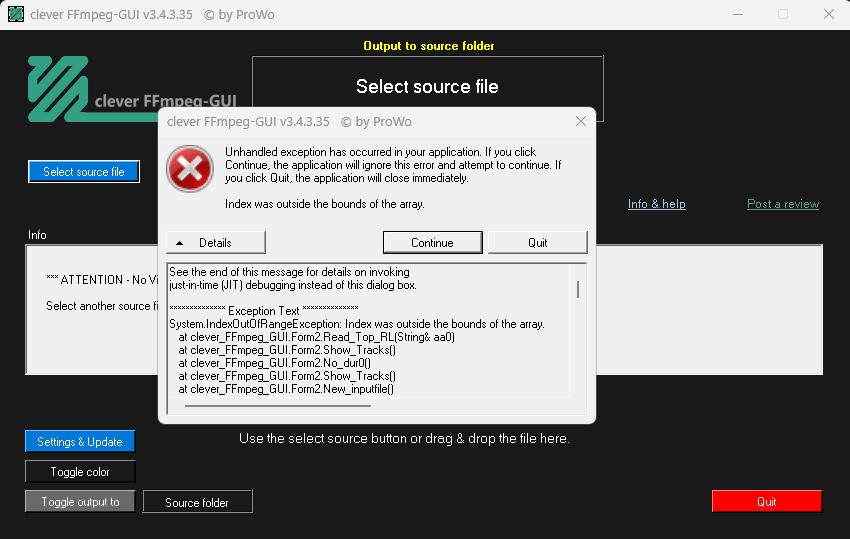Click the red error icon in the dialog

pyautogui.click(x=190, y=168)
